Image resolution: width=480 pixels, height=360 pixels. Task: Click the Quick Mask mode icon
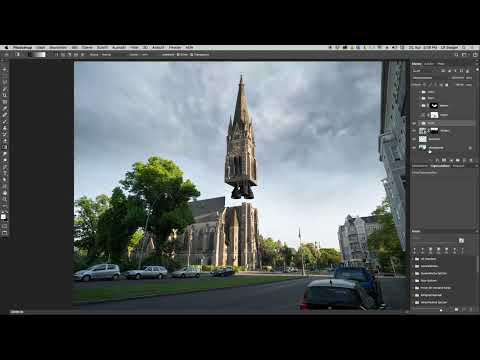pyautogui.click(x=5, y=226)
